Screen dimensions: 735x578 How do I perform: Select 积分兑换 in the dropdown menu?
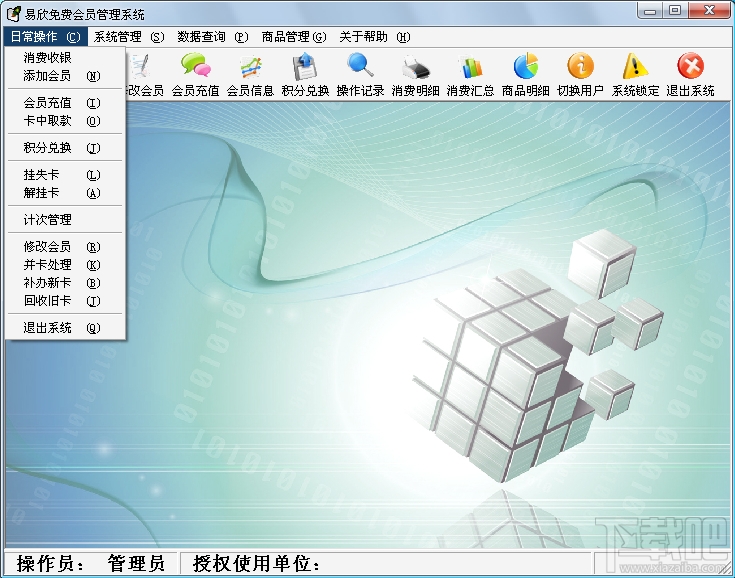pyautogui.click(x=65, y=148)
